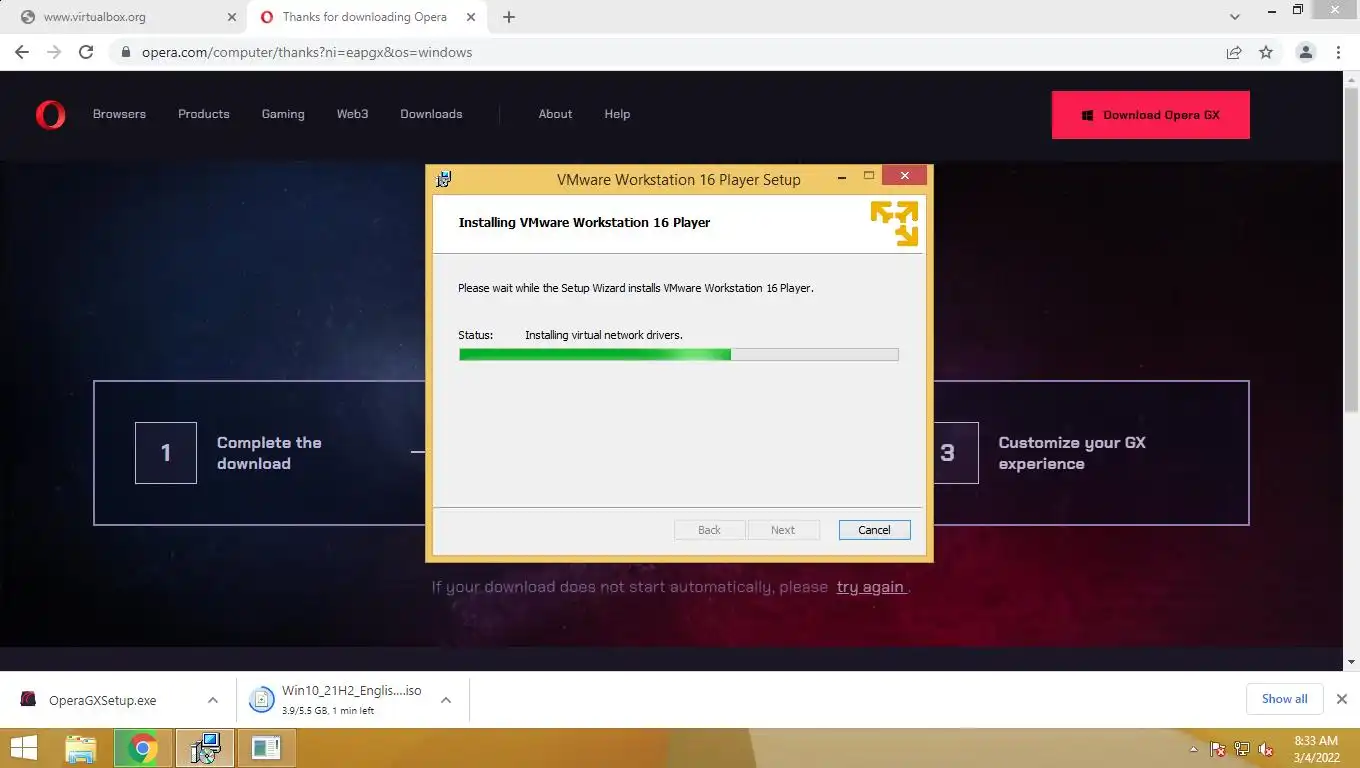The height and width of the screenshot is (768, 1360).
Task: Open File Explorer from taskbar
Action: click(81, 748)
